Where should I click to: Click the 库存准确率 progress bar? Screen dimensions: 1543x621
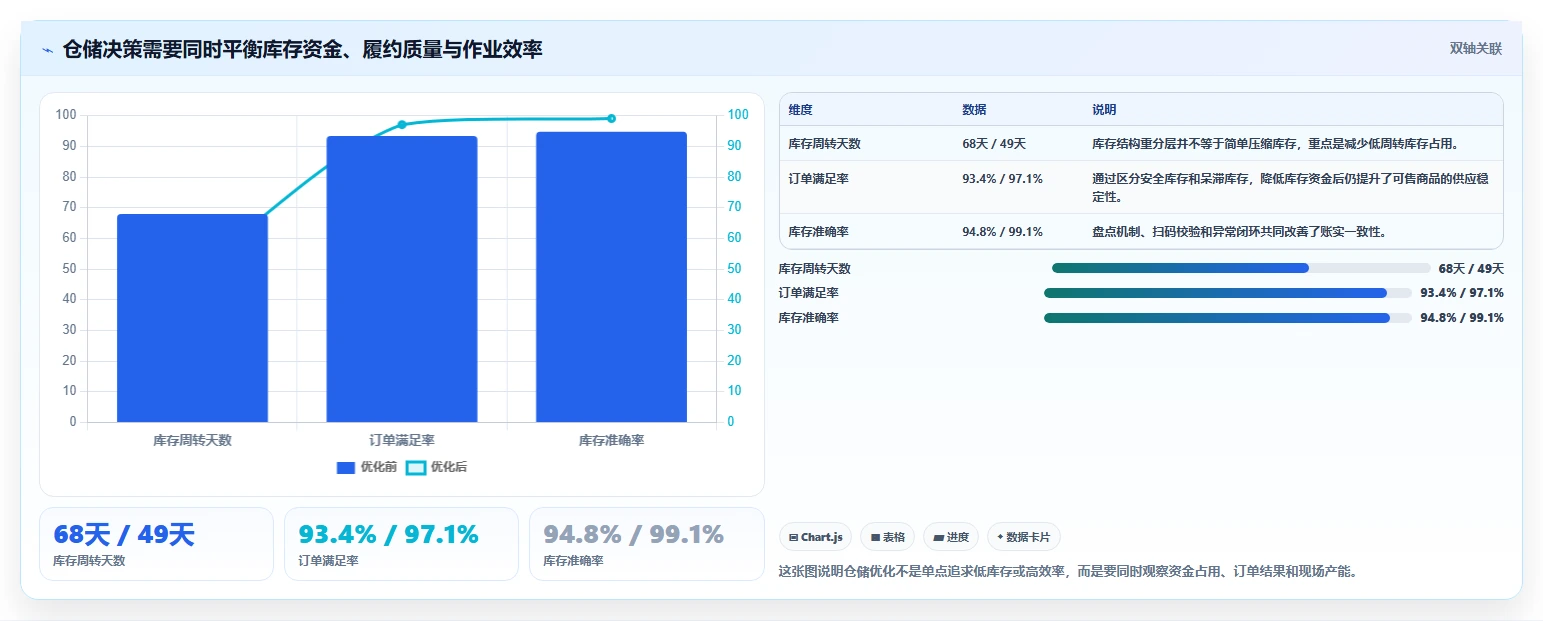(1228, 318)
